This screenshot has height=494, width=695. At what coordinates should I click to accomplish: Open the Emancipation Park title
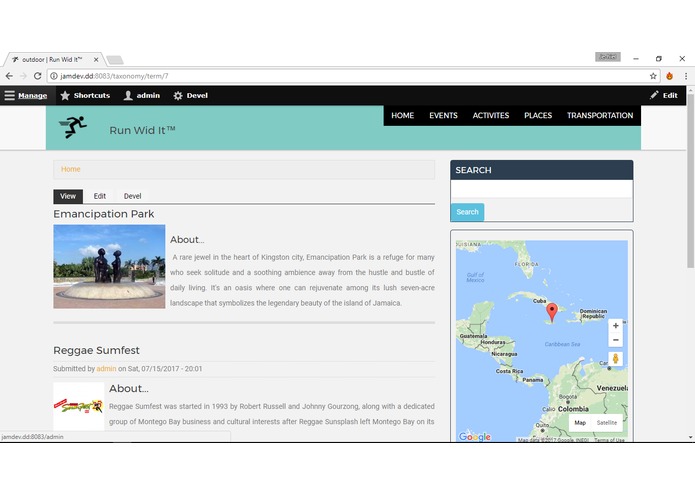(x=104, y=214)
